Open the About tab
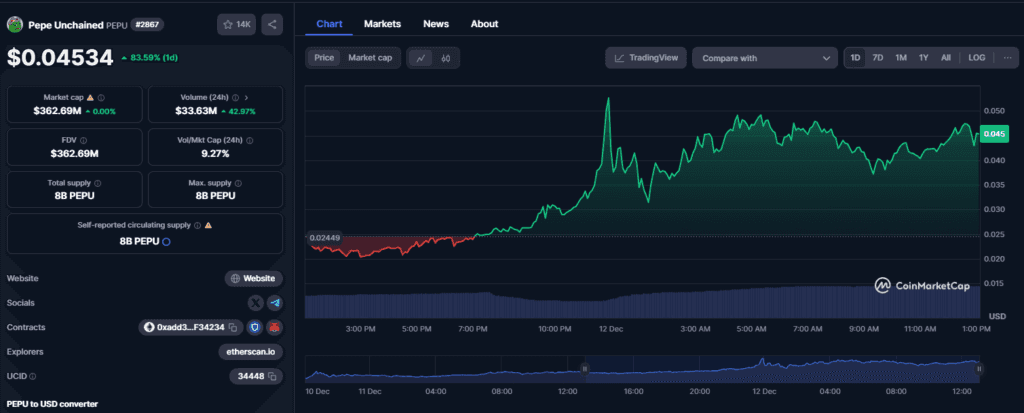 pos(485,24)
